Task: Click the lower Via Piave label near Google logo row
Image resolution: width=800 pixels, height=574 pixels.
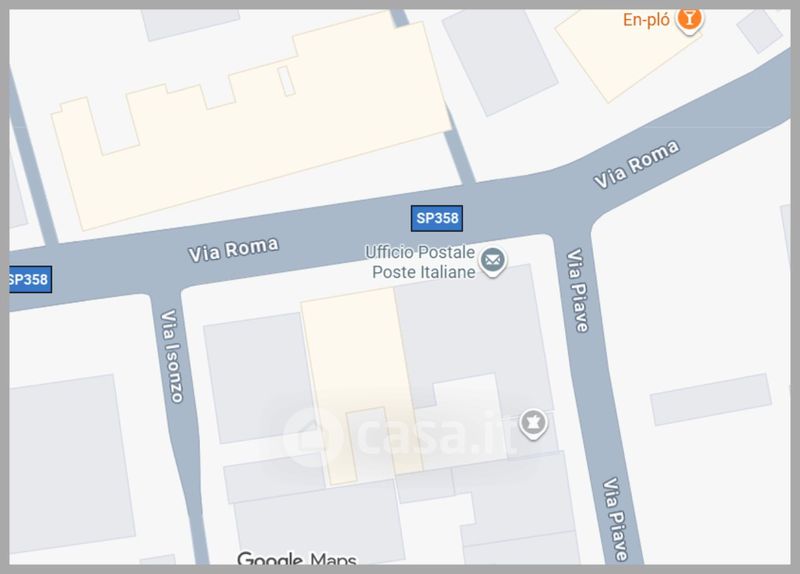Action: coord(615,519)
